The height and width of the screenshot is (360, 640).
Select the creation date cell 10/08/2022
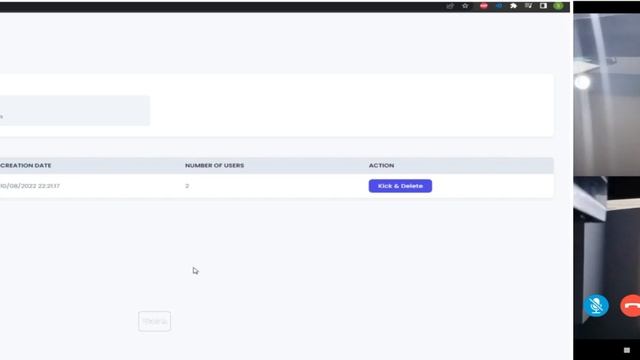30,186
